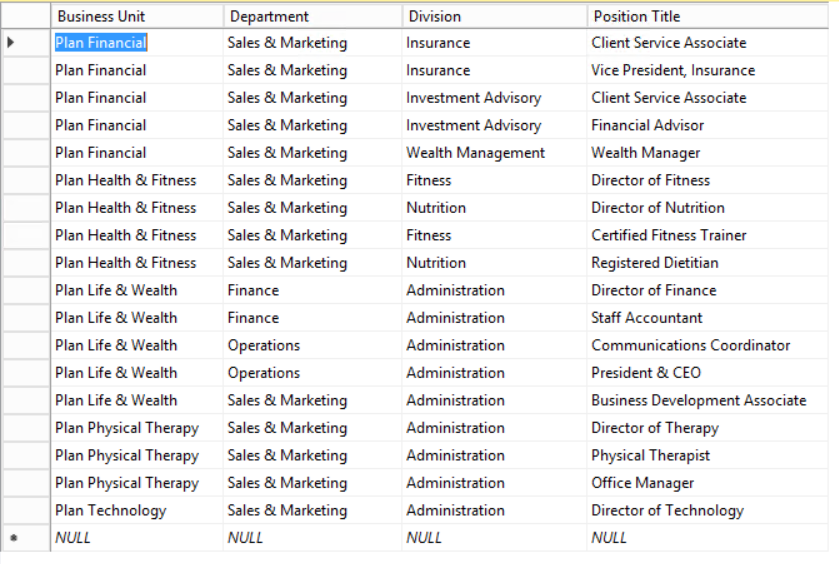
Task: Select the Vice President, Insurance cell
Action: tap(673, 71)
